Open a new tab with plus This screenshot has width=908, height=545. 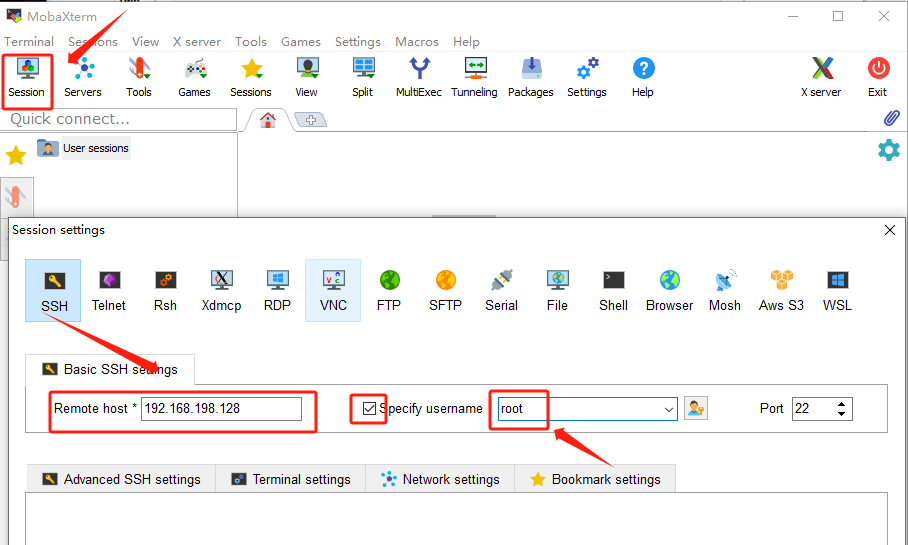[311, 120]
